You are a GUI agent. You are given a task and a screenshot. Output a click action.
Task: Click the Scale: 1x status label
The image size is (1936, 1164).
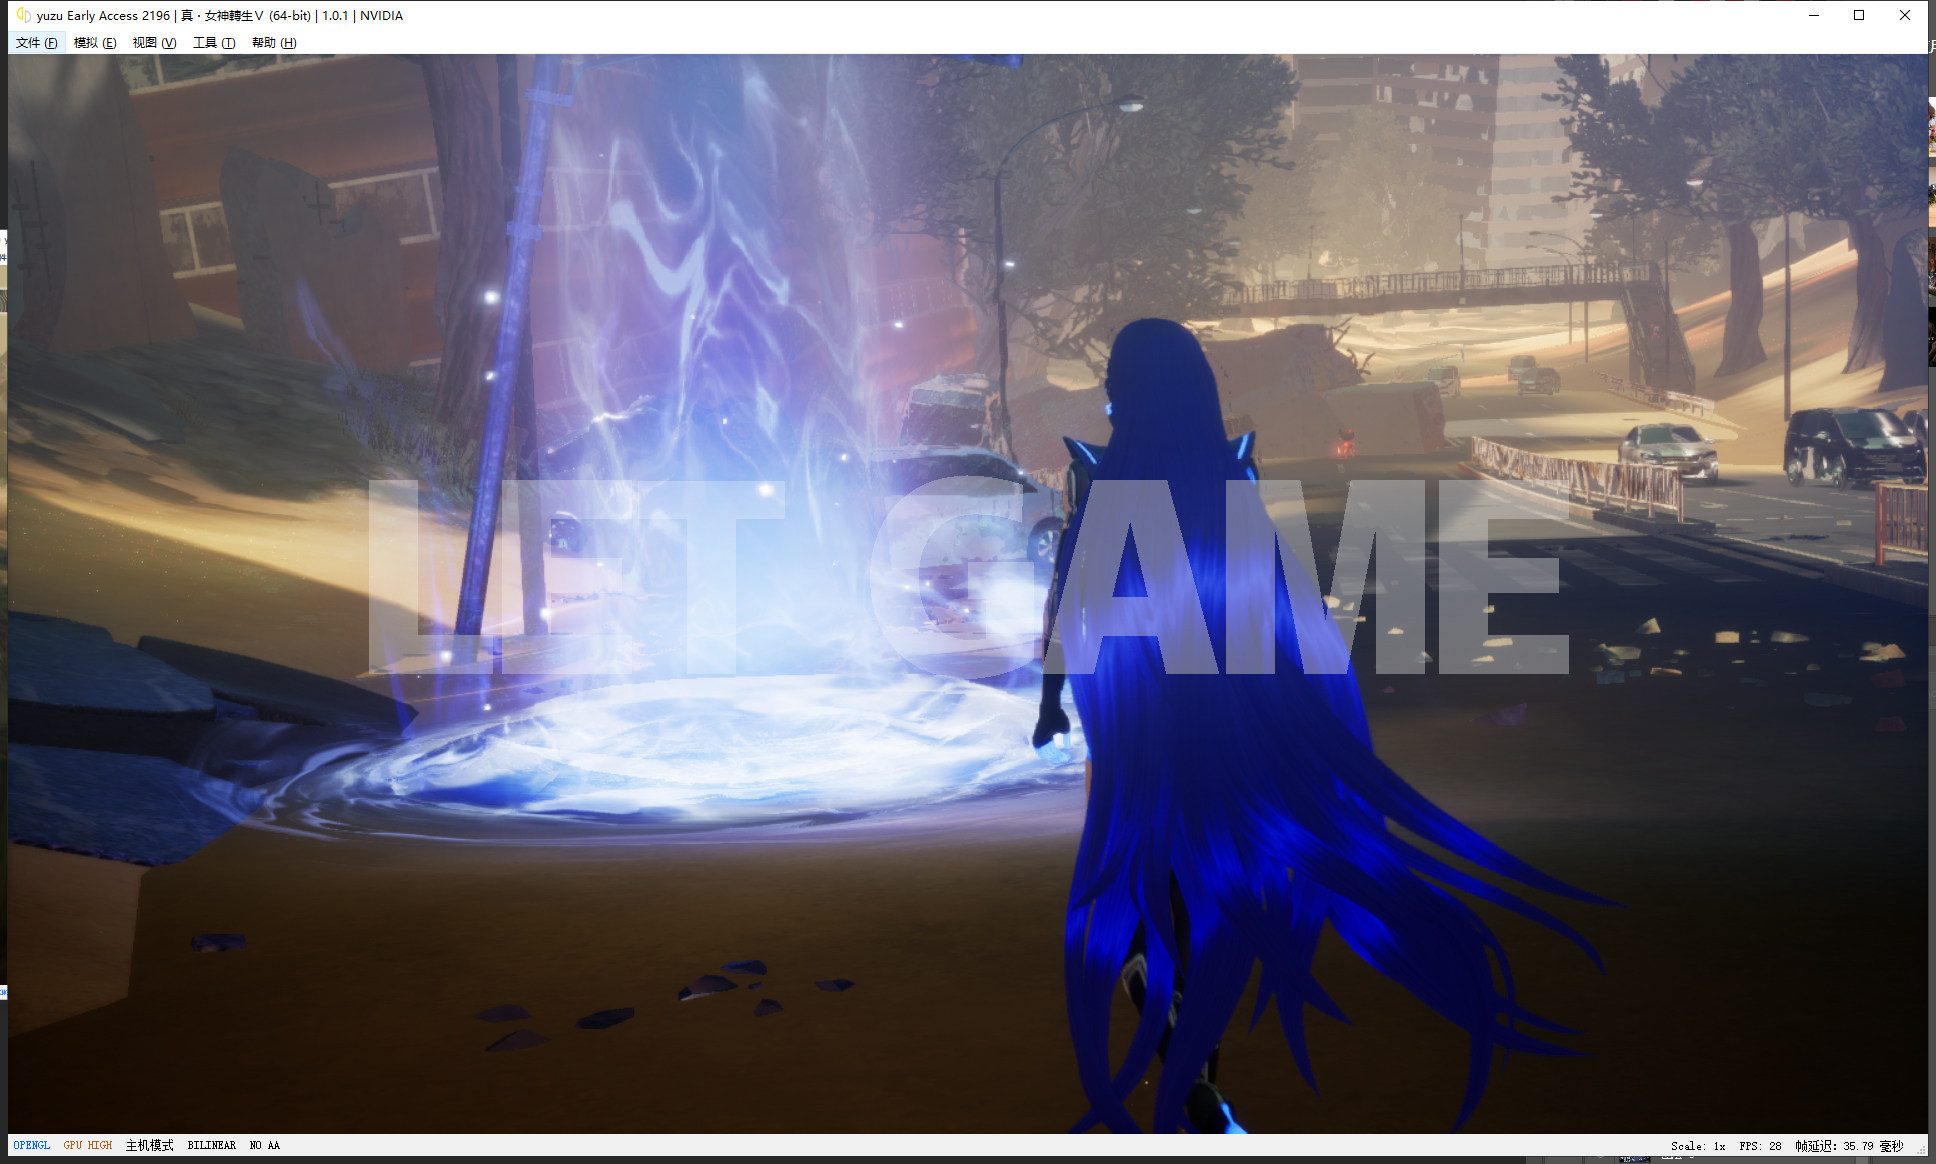tap(1697, 1146)
